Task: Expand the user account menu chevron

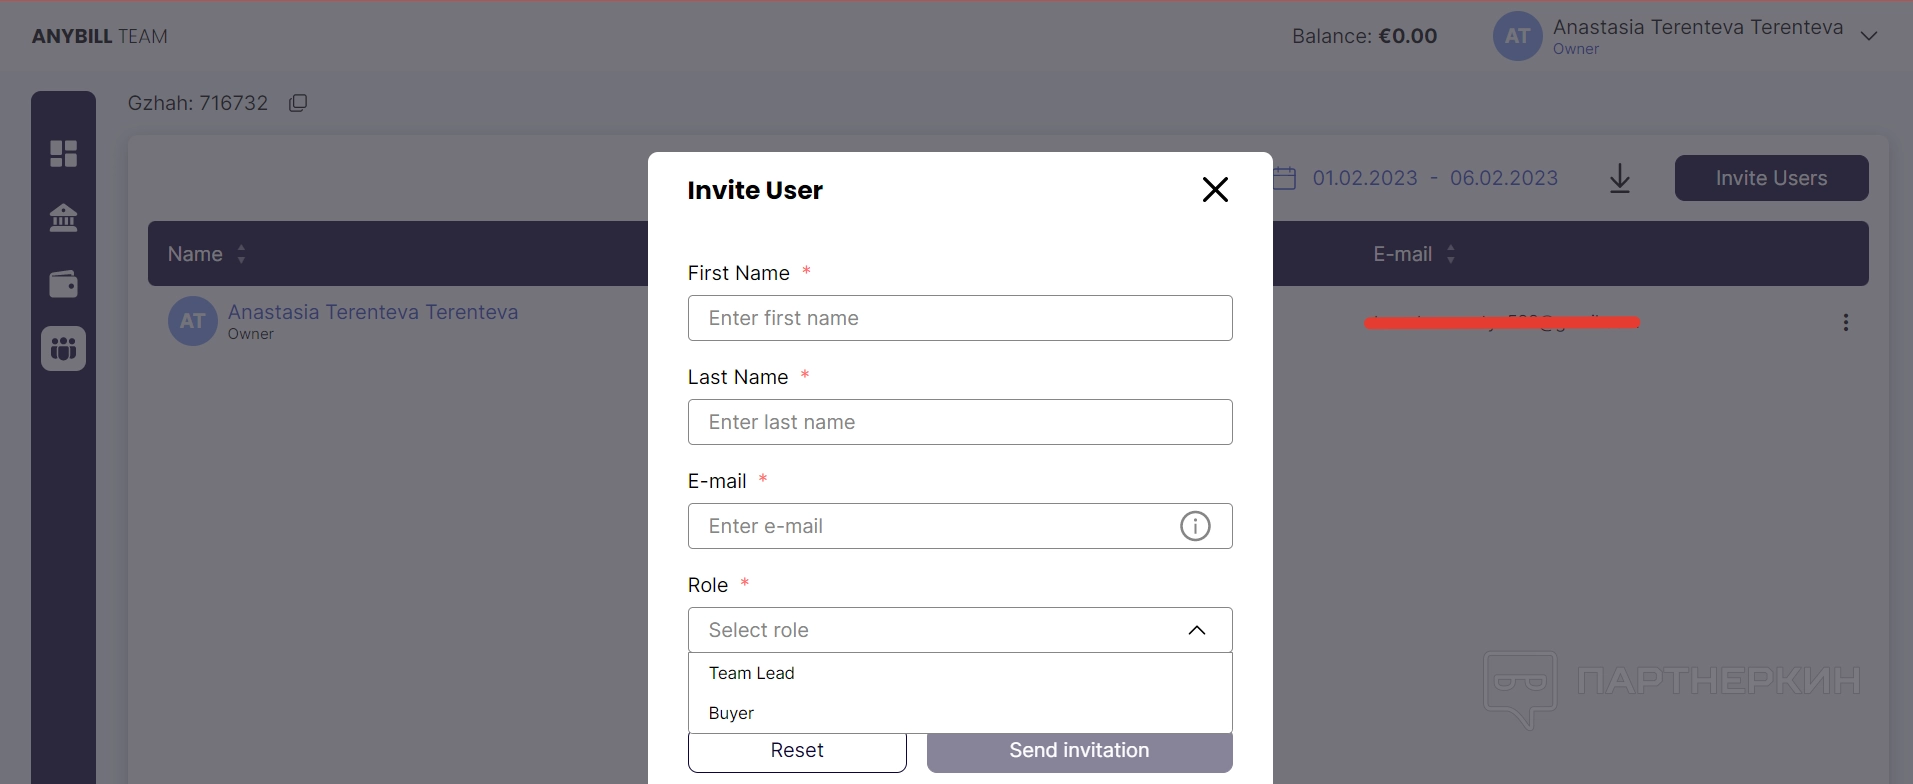Action: tap(1868, 36)
